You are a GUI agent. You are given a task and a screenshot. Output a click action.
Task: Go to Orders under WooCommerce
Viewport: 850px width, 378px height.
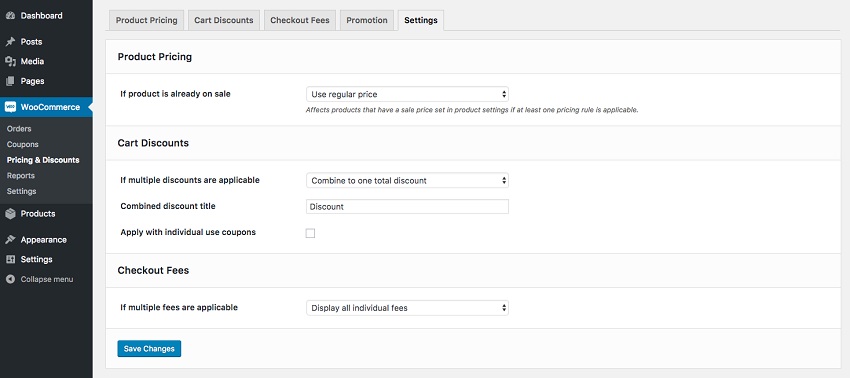(x=19, y=129)
